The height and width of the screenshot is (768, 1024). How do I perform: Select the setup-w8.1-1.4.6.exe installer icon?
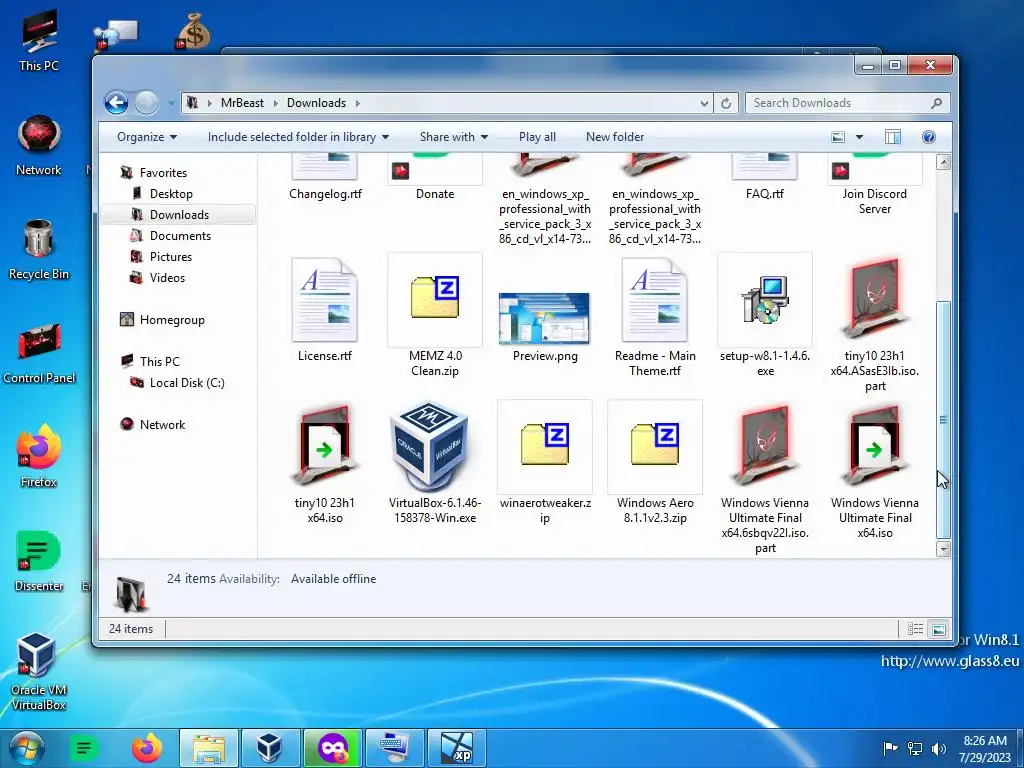click(765, 299)
